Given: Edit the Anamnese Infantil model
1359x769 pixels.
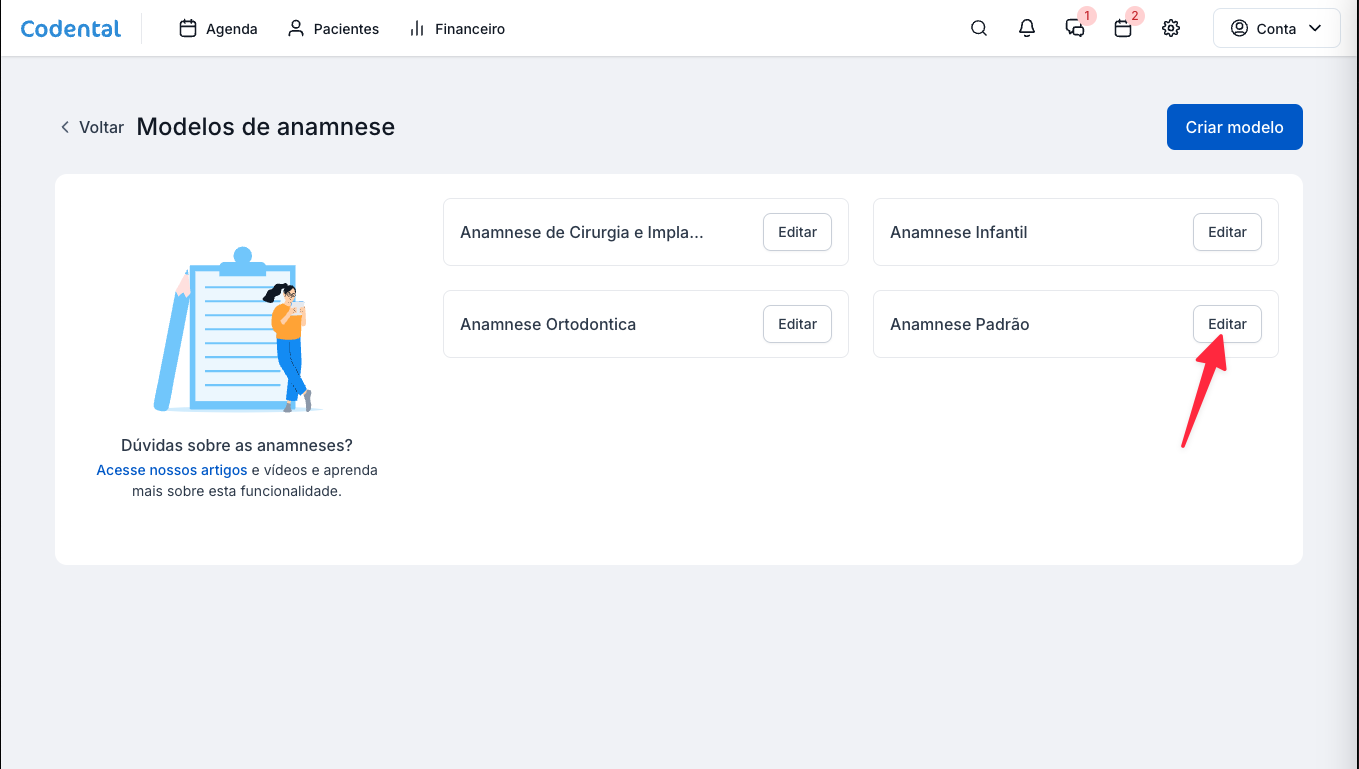Looking at the screenshot, I should [1227, 232].
